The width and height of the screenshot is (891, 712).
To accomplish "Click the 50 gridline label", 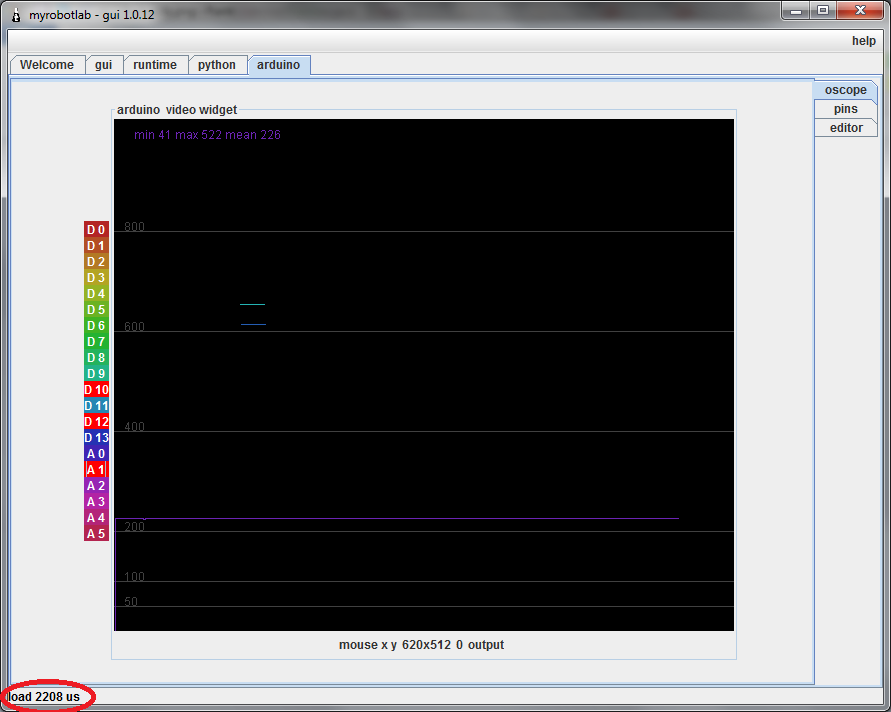I will click(x=131, y=602).
